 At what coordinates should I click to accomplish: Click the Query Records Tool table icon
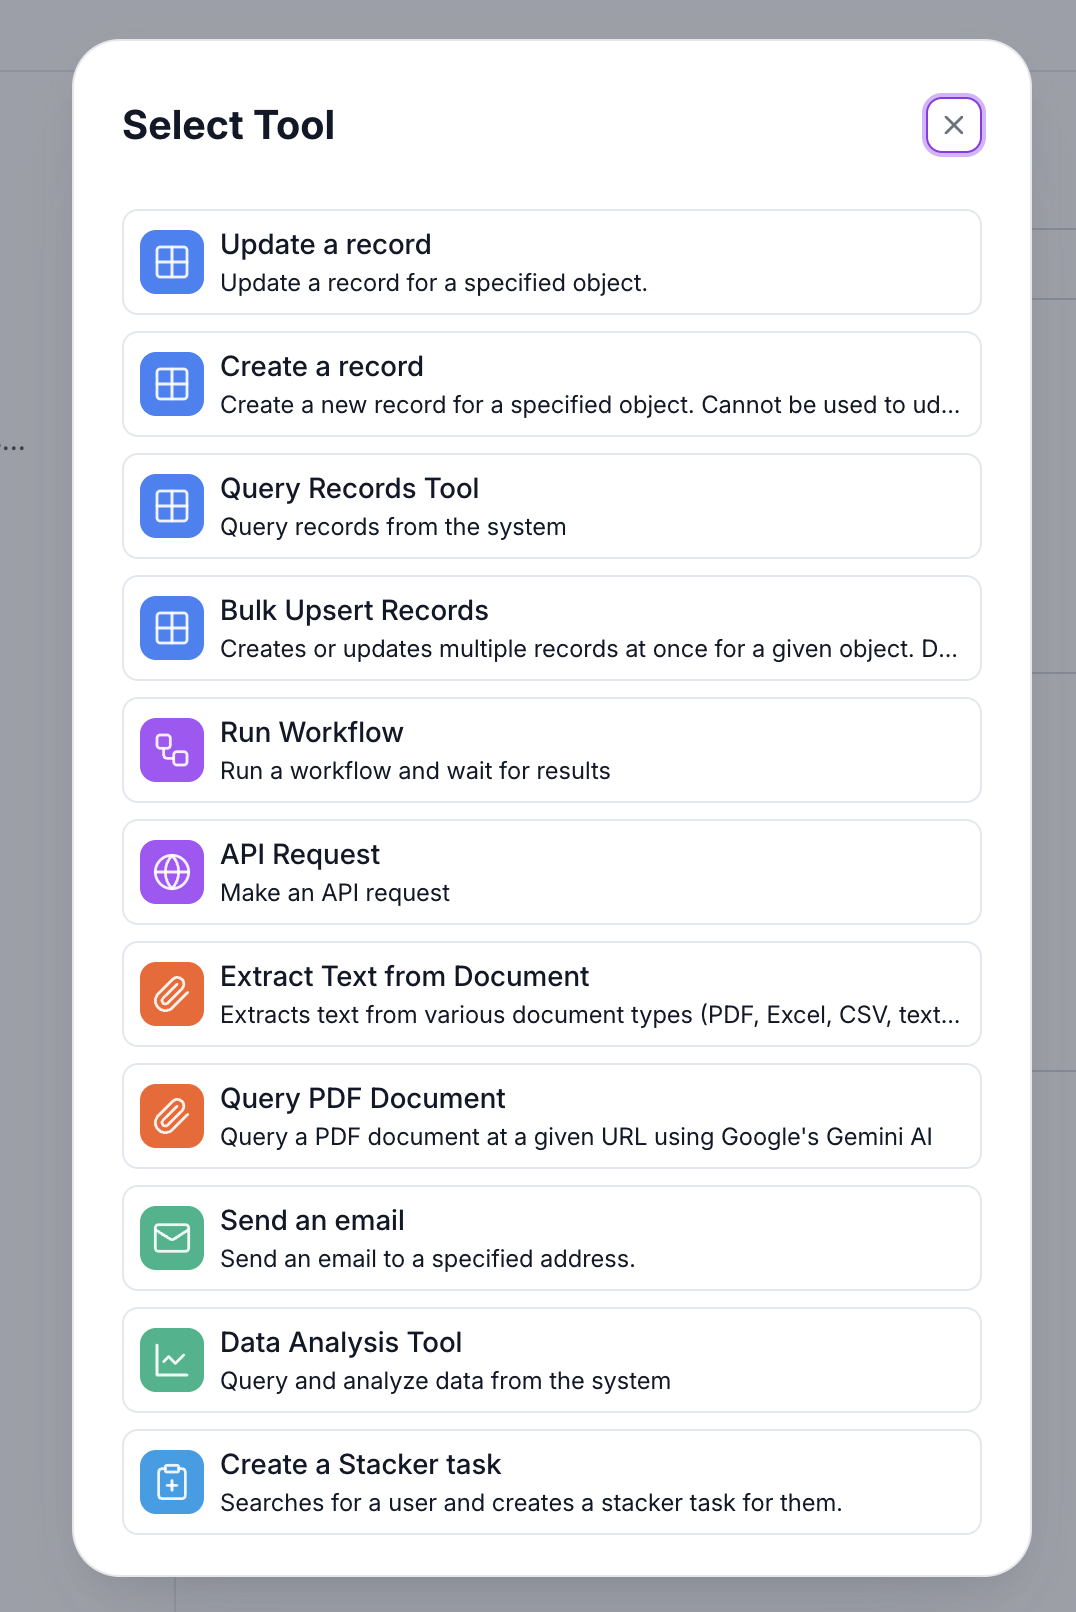coord(172,506)
